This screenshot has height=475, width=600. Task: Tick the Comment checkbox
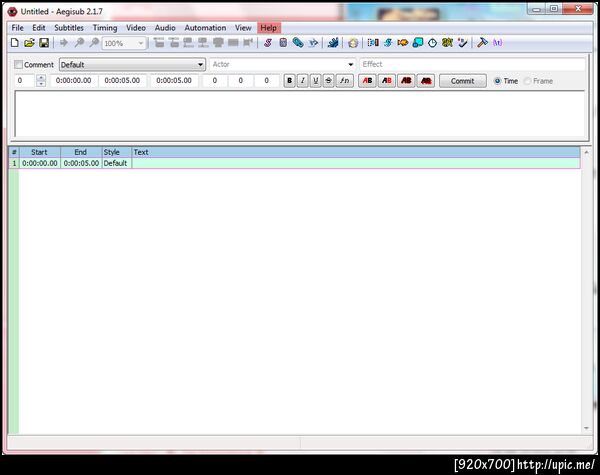pos(18,65)
